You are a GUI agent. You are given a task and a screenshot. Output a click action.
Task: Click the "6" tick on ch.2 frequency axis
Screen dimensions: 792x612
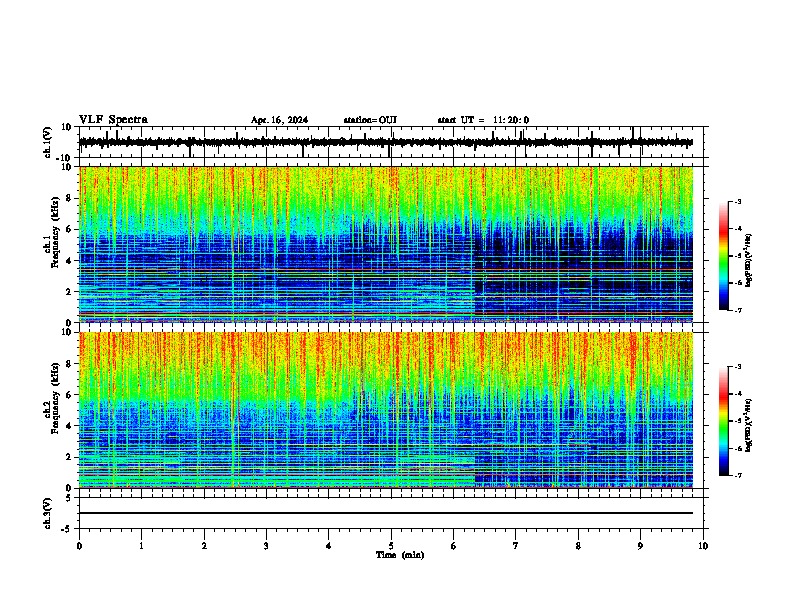click(70, 395)
